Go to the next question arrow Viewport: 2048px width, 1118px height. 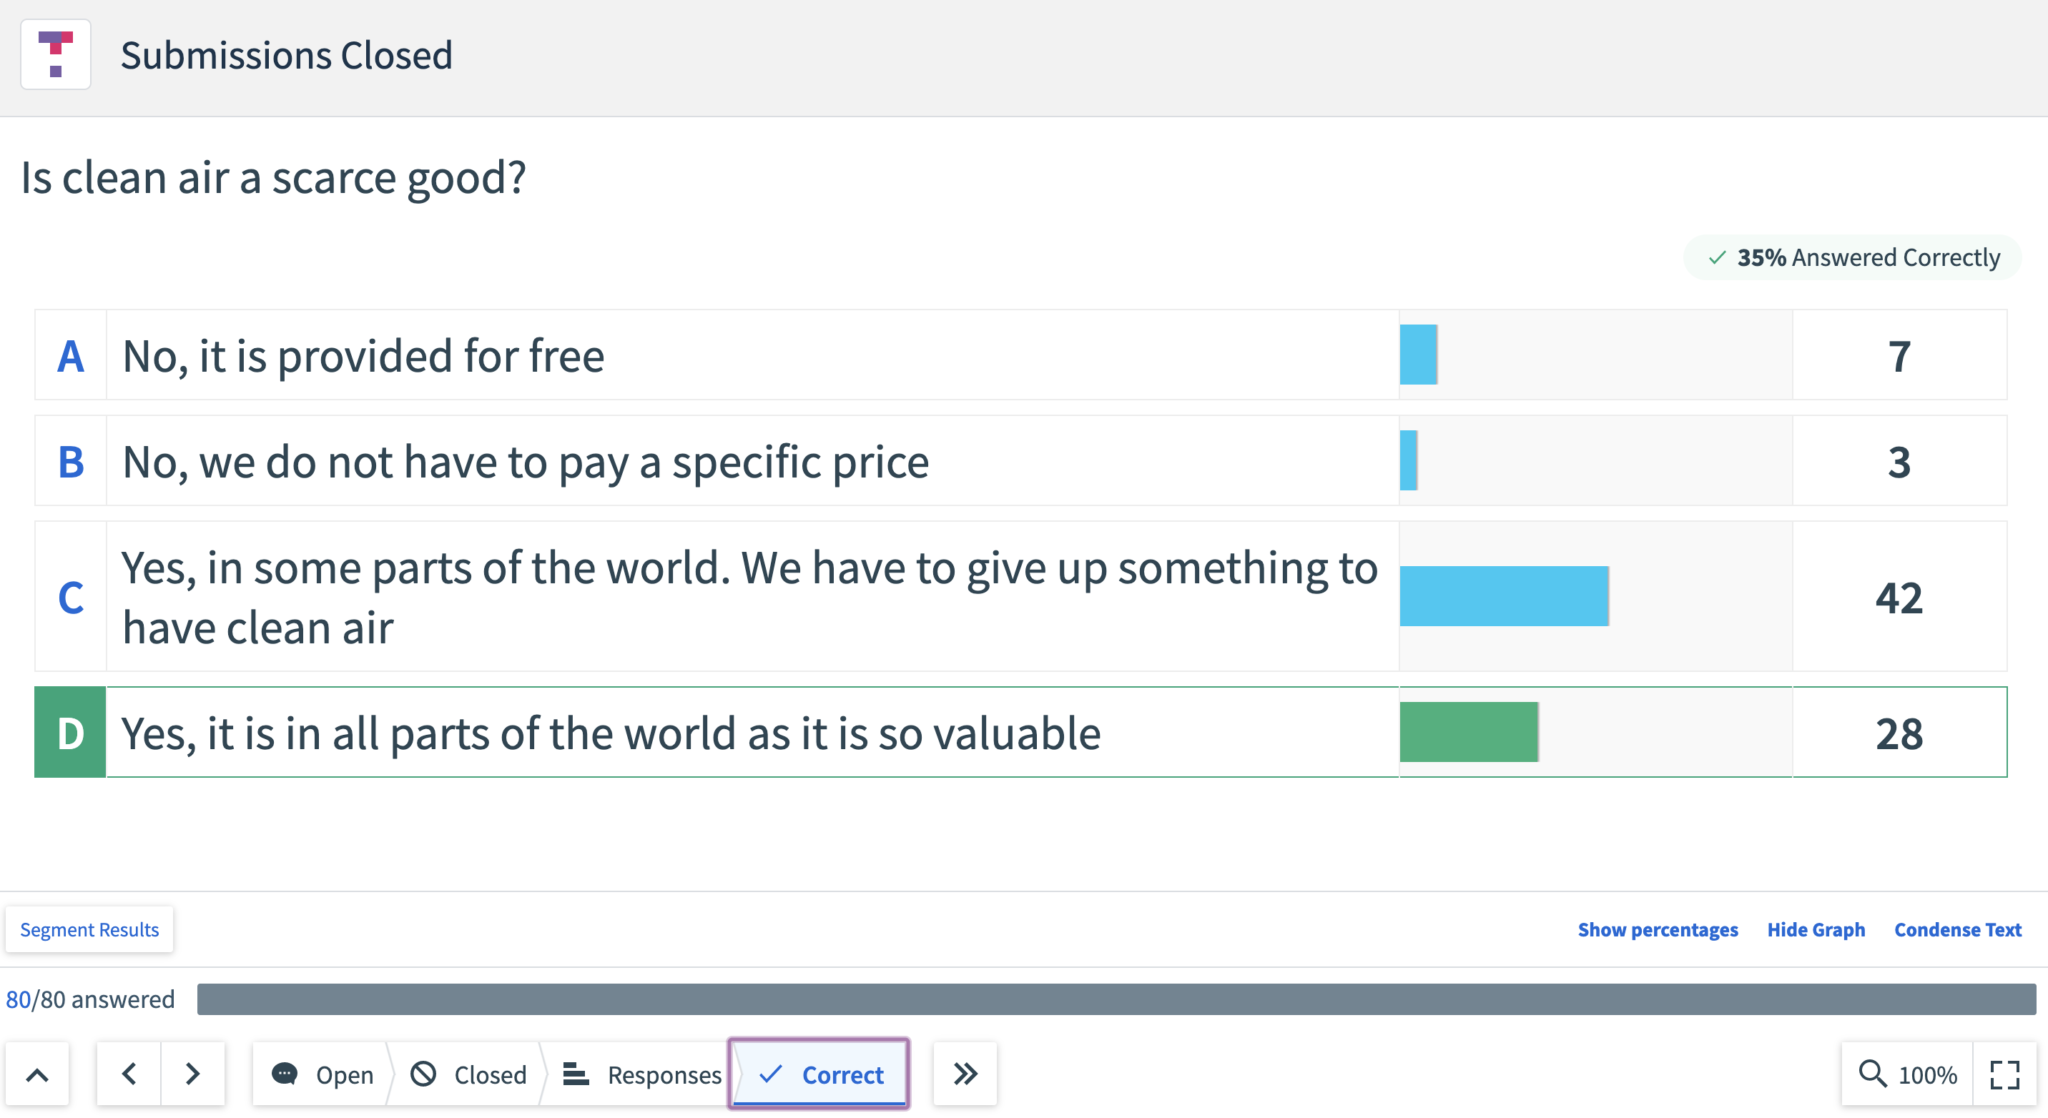click(x=193, y=1074)
